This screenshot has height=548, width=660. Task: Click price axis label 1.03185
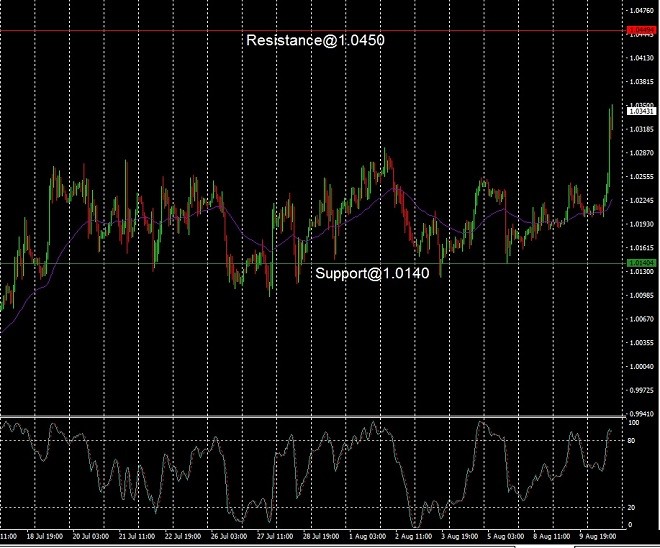(642, 129)
